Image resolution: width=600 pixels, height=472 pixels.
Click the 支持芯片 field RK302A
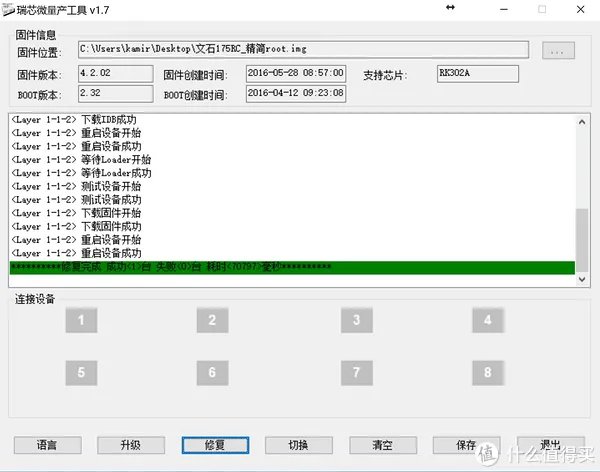coord(478,73)
